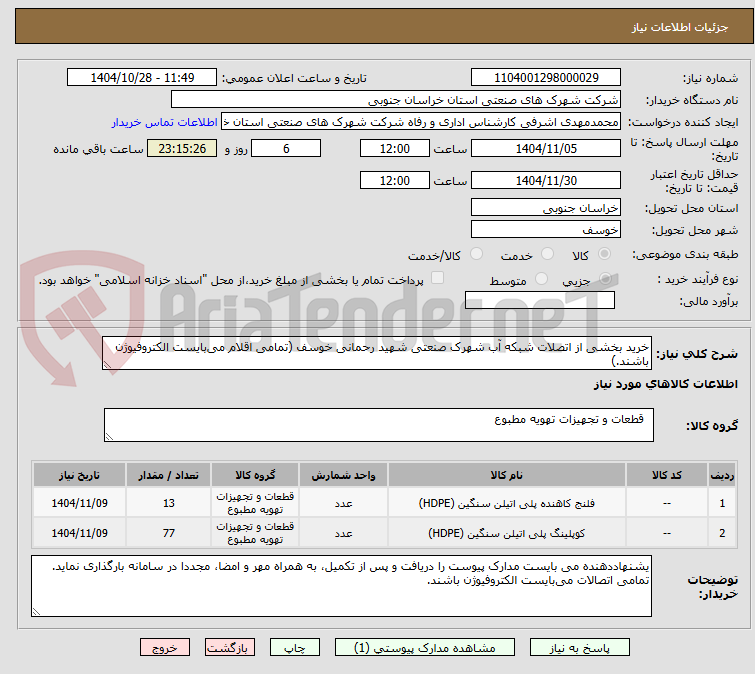Click the row number 2 cell

pyautogui.click(x=722, y=533)
